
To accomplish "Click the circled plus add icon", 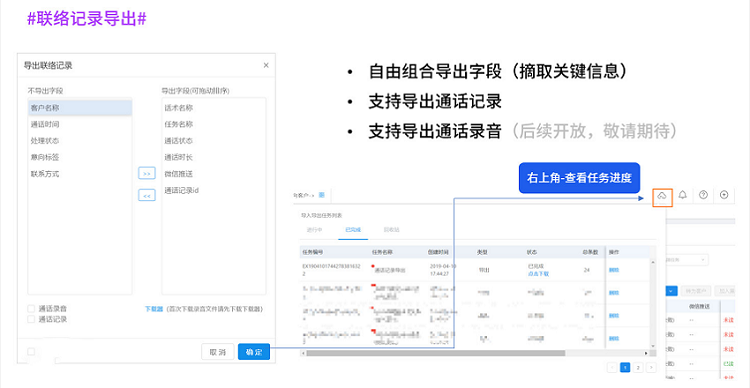I will (724, 195).
